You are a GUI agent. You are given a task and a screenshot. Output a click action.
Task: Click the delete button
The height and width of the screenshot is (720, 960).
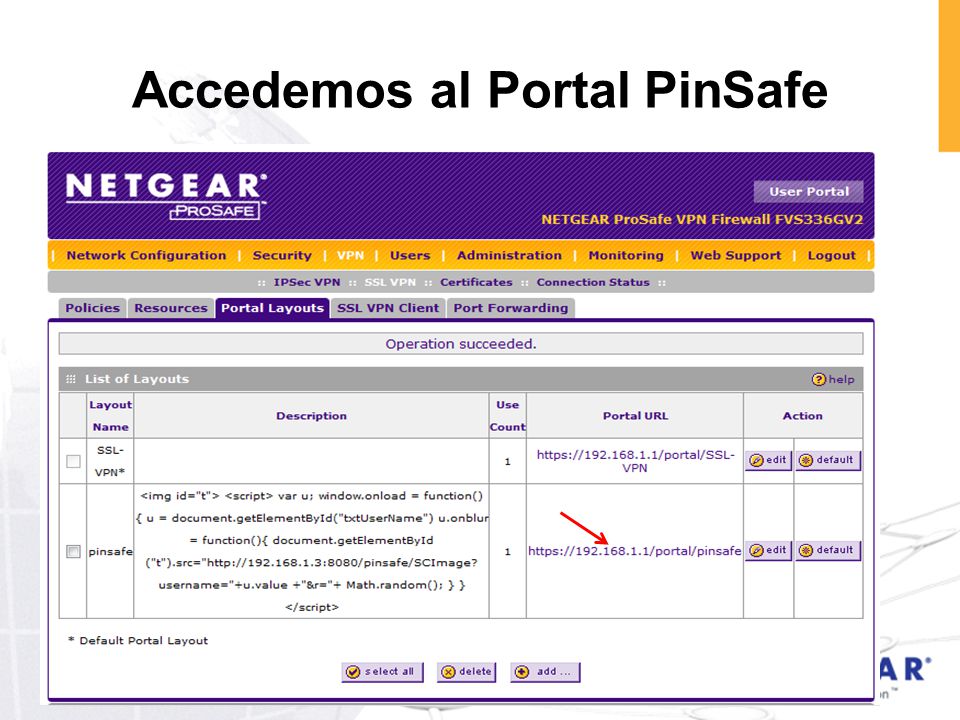point(466,672)
